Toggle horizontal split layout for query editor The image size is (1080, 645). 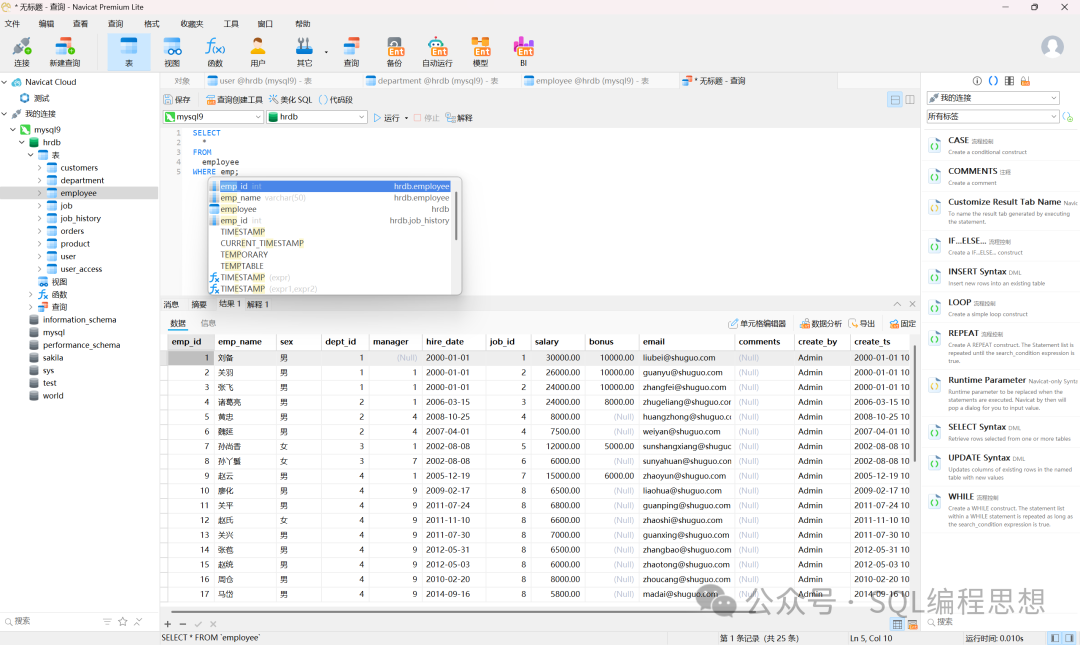(895, 100)
